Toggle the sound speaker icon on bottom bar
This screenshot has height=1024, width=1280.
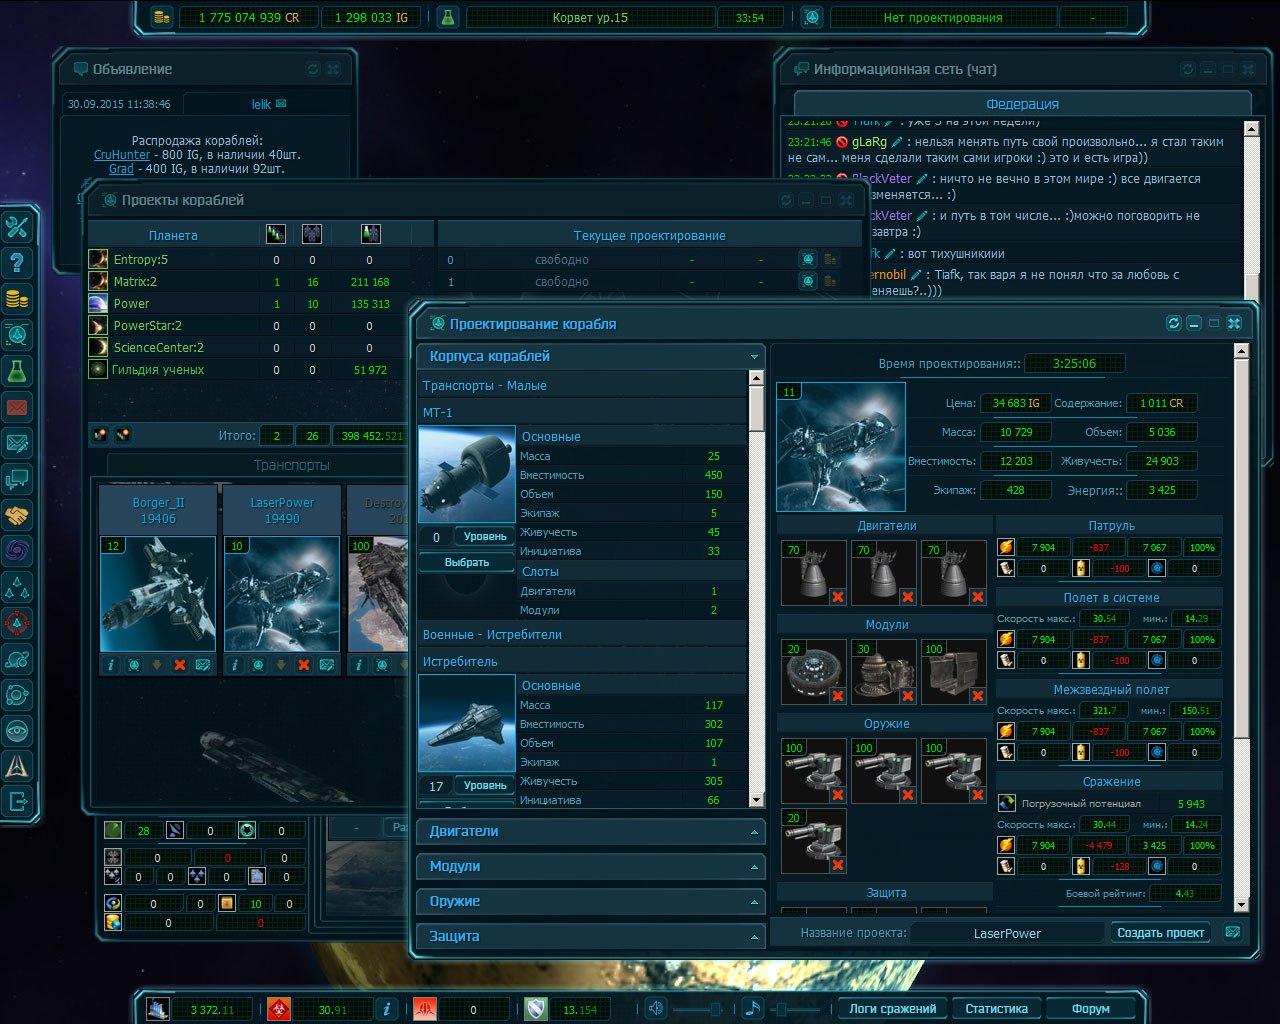point(656,1009)
